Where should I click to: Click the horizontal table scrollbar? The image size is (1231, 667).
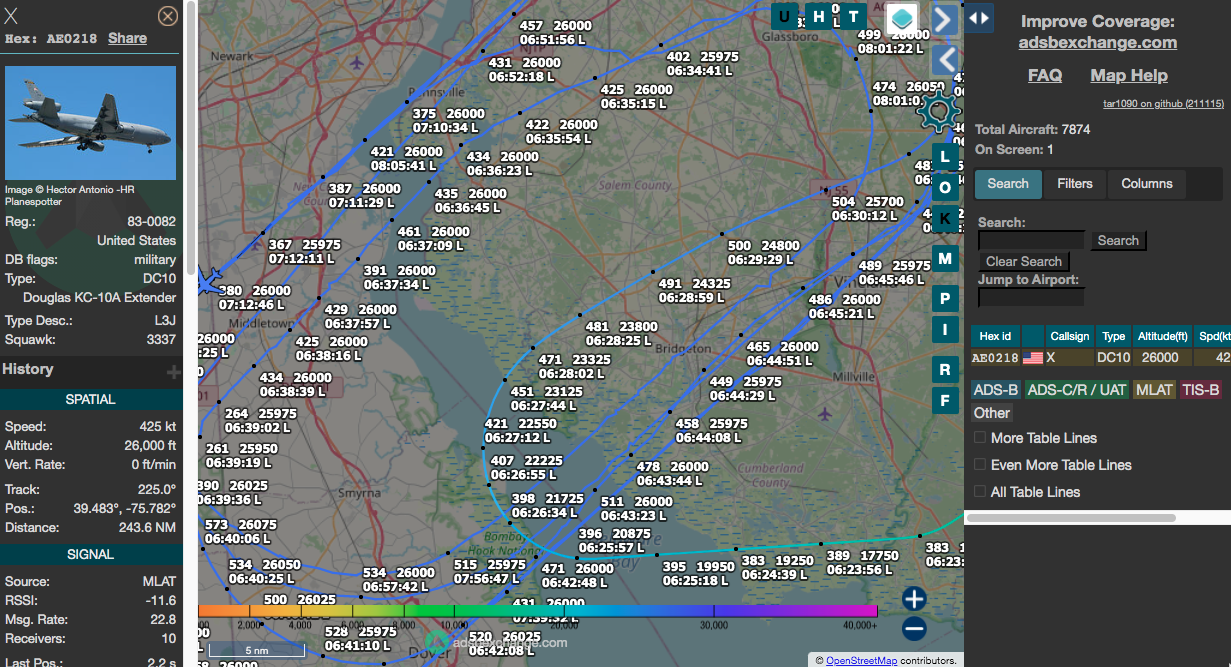(x=1070, y=518)
